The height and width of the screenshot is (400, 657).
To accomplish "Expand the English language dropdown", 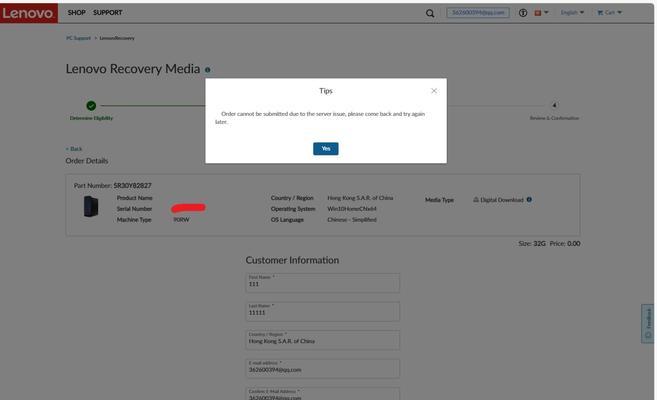I will pos(572,13).
